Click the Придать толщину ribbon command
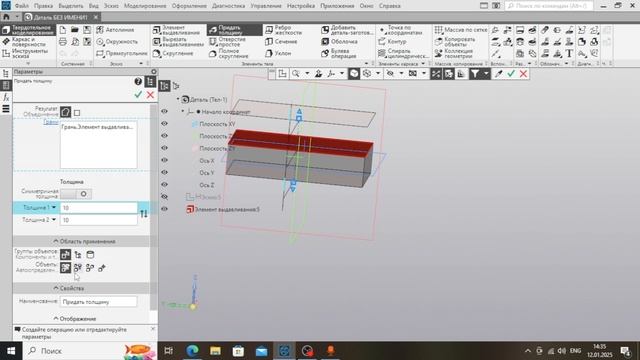Viewport: 640px width, 360px height. [x=234, y=30]
